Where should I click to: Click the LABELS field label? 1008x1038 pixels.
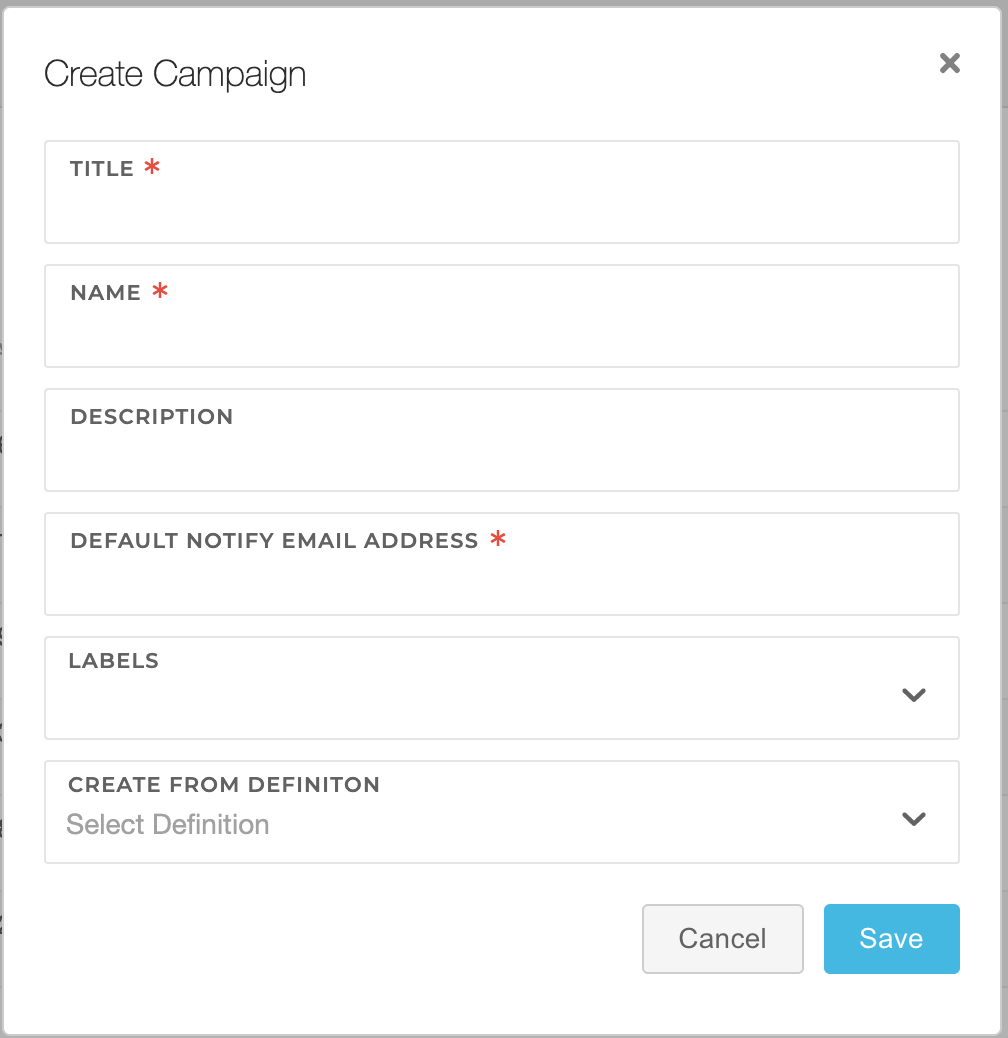114,661
